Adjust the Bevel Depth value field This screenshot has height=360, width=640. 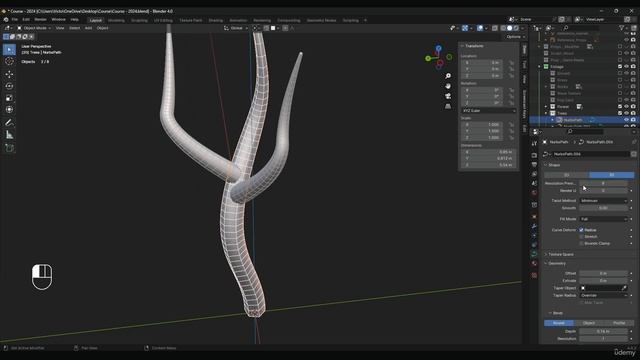tap(604, 331)
